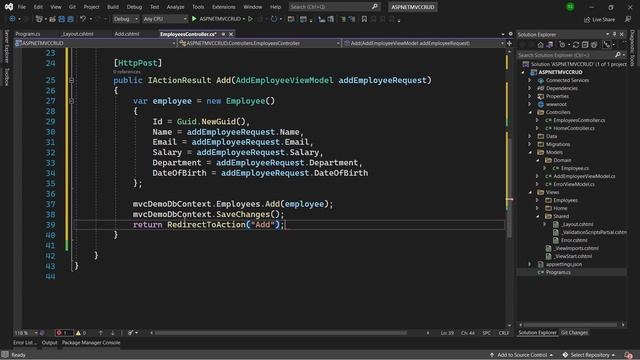Go to next issue with the down arrow
640x360 pixels.
113,333
